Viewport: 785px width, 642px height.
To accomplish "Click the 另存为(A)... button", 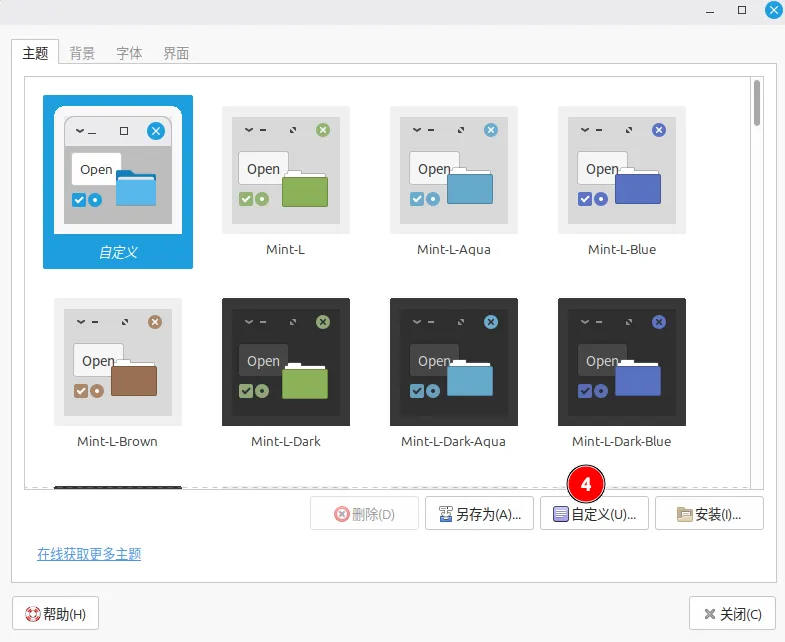I will [x=480, y=513].
